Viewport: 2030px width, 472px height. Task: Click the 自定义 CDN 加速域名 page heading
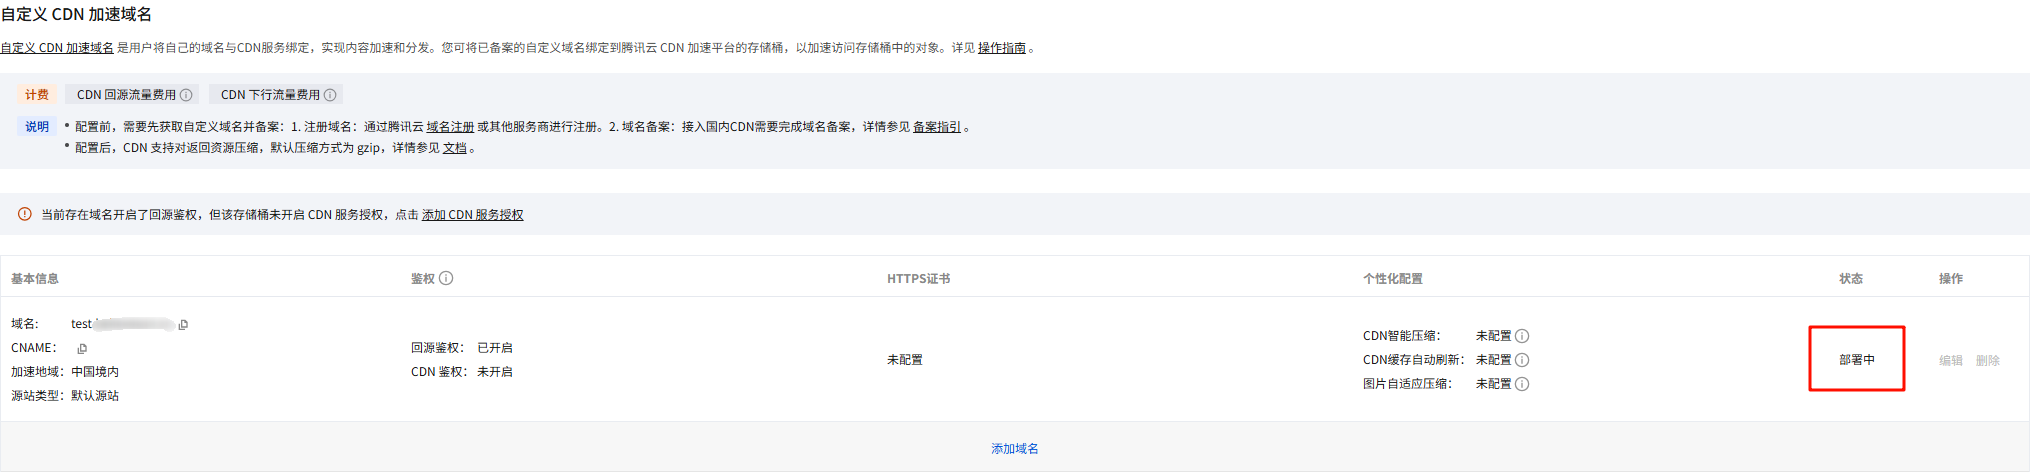point(77,15)
